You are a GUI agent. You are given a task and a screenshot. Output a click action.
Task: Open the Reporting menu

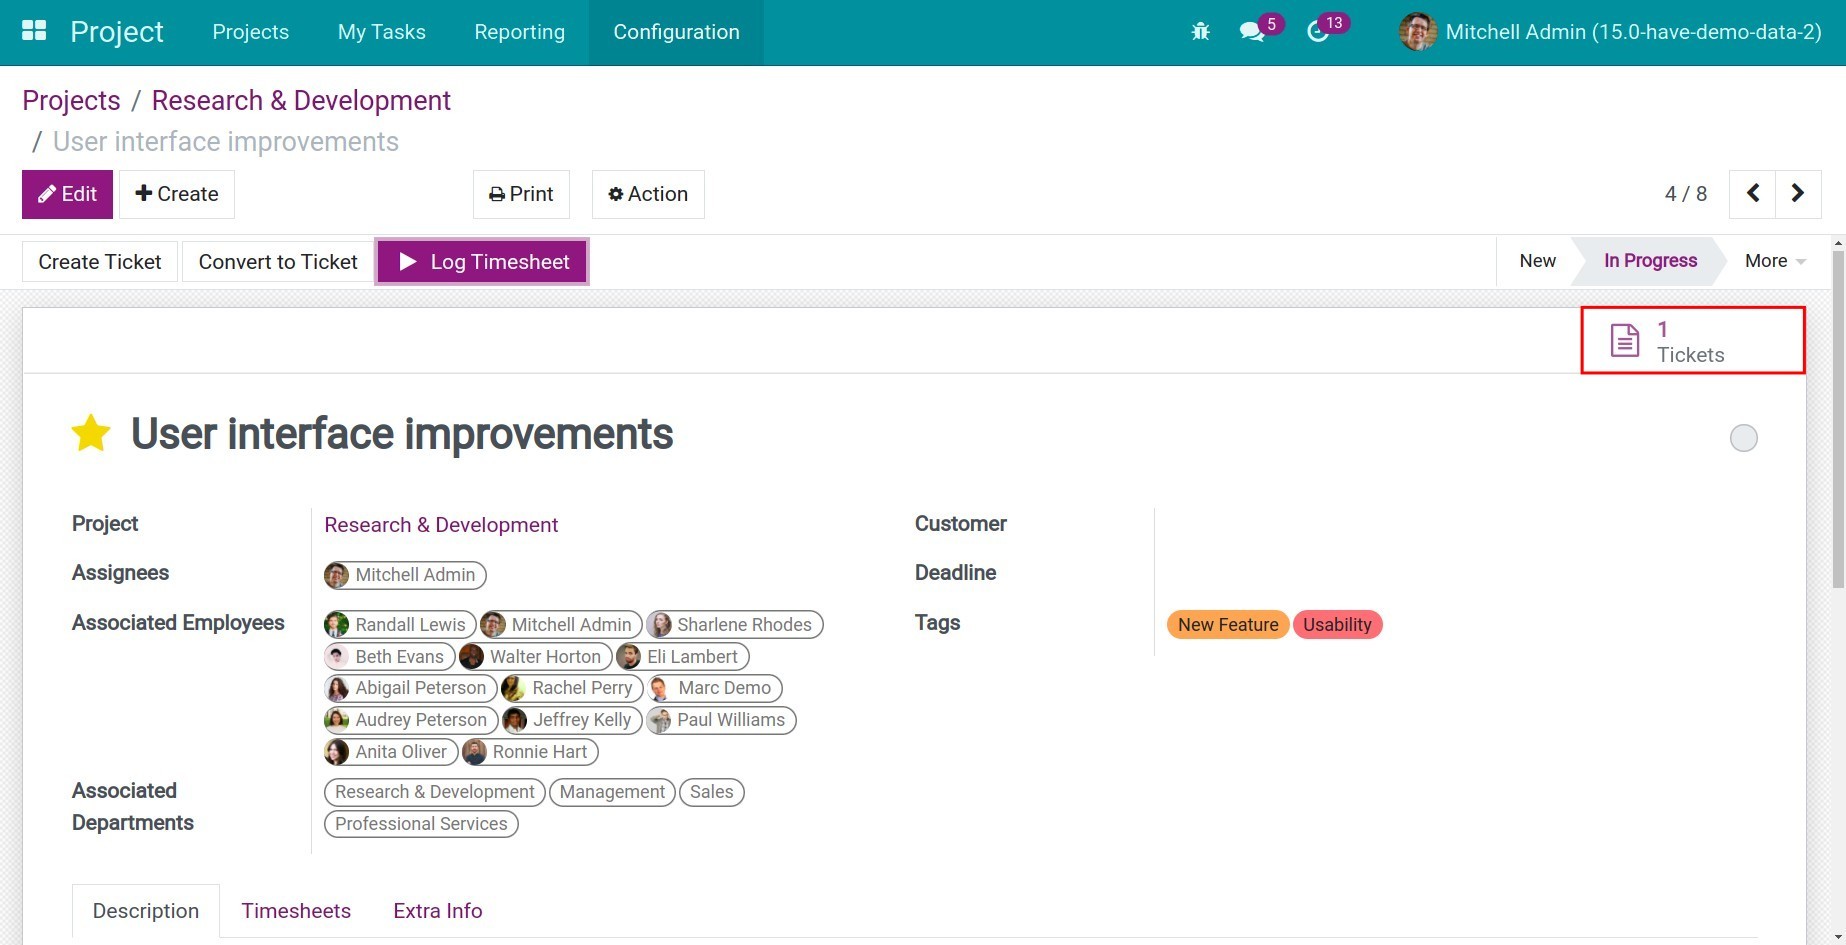(x=519, y=32)
